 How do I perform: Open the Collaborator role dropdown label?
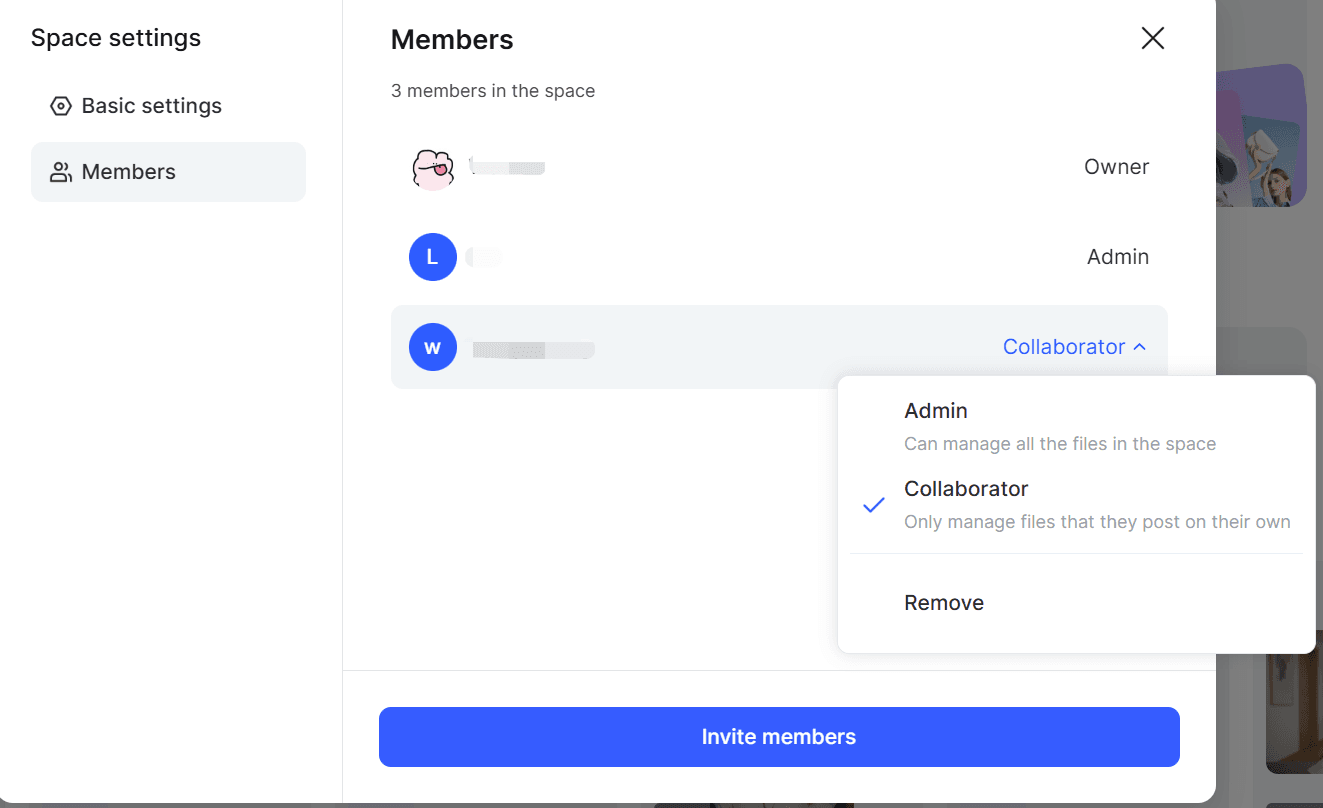tap(1064, 347)
